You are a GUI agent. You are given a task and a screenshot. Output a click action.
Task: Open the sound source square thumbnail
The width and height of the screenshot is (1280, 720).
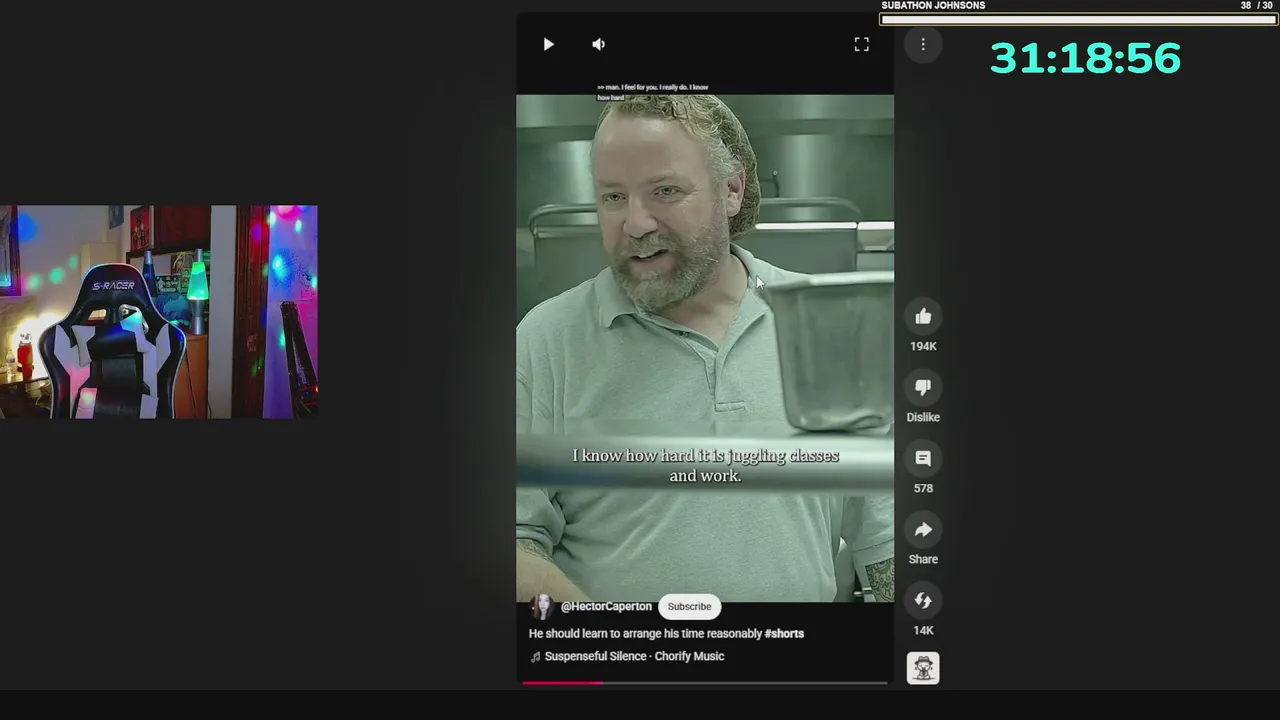point(923,668)
